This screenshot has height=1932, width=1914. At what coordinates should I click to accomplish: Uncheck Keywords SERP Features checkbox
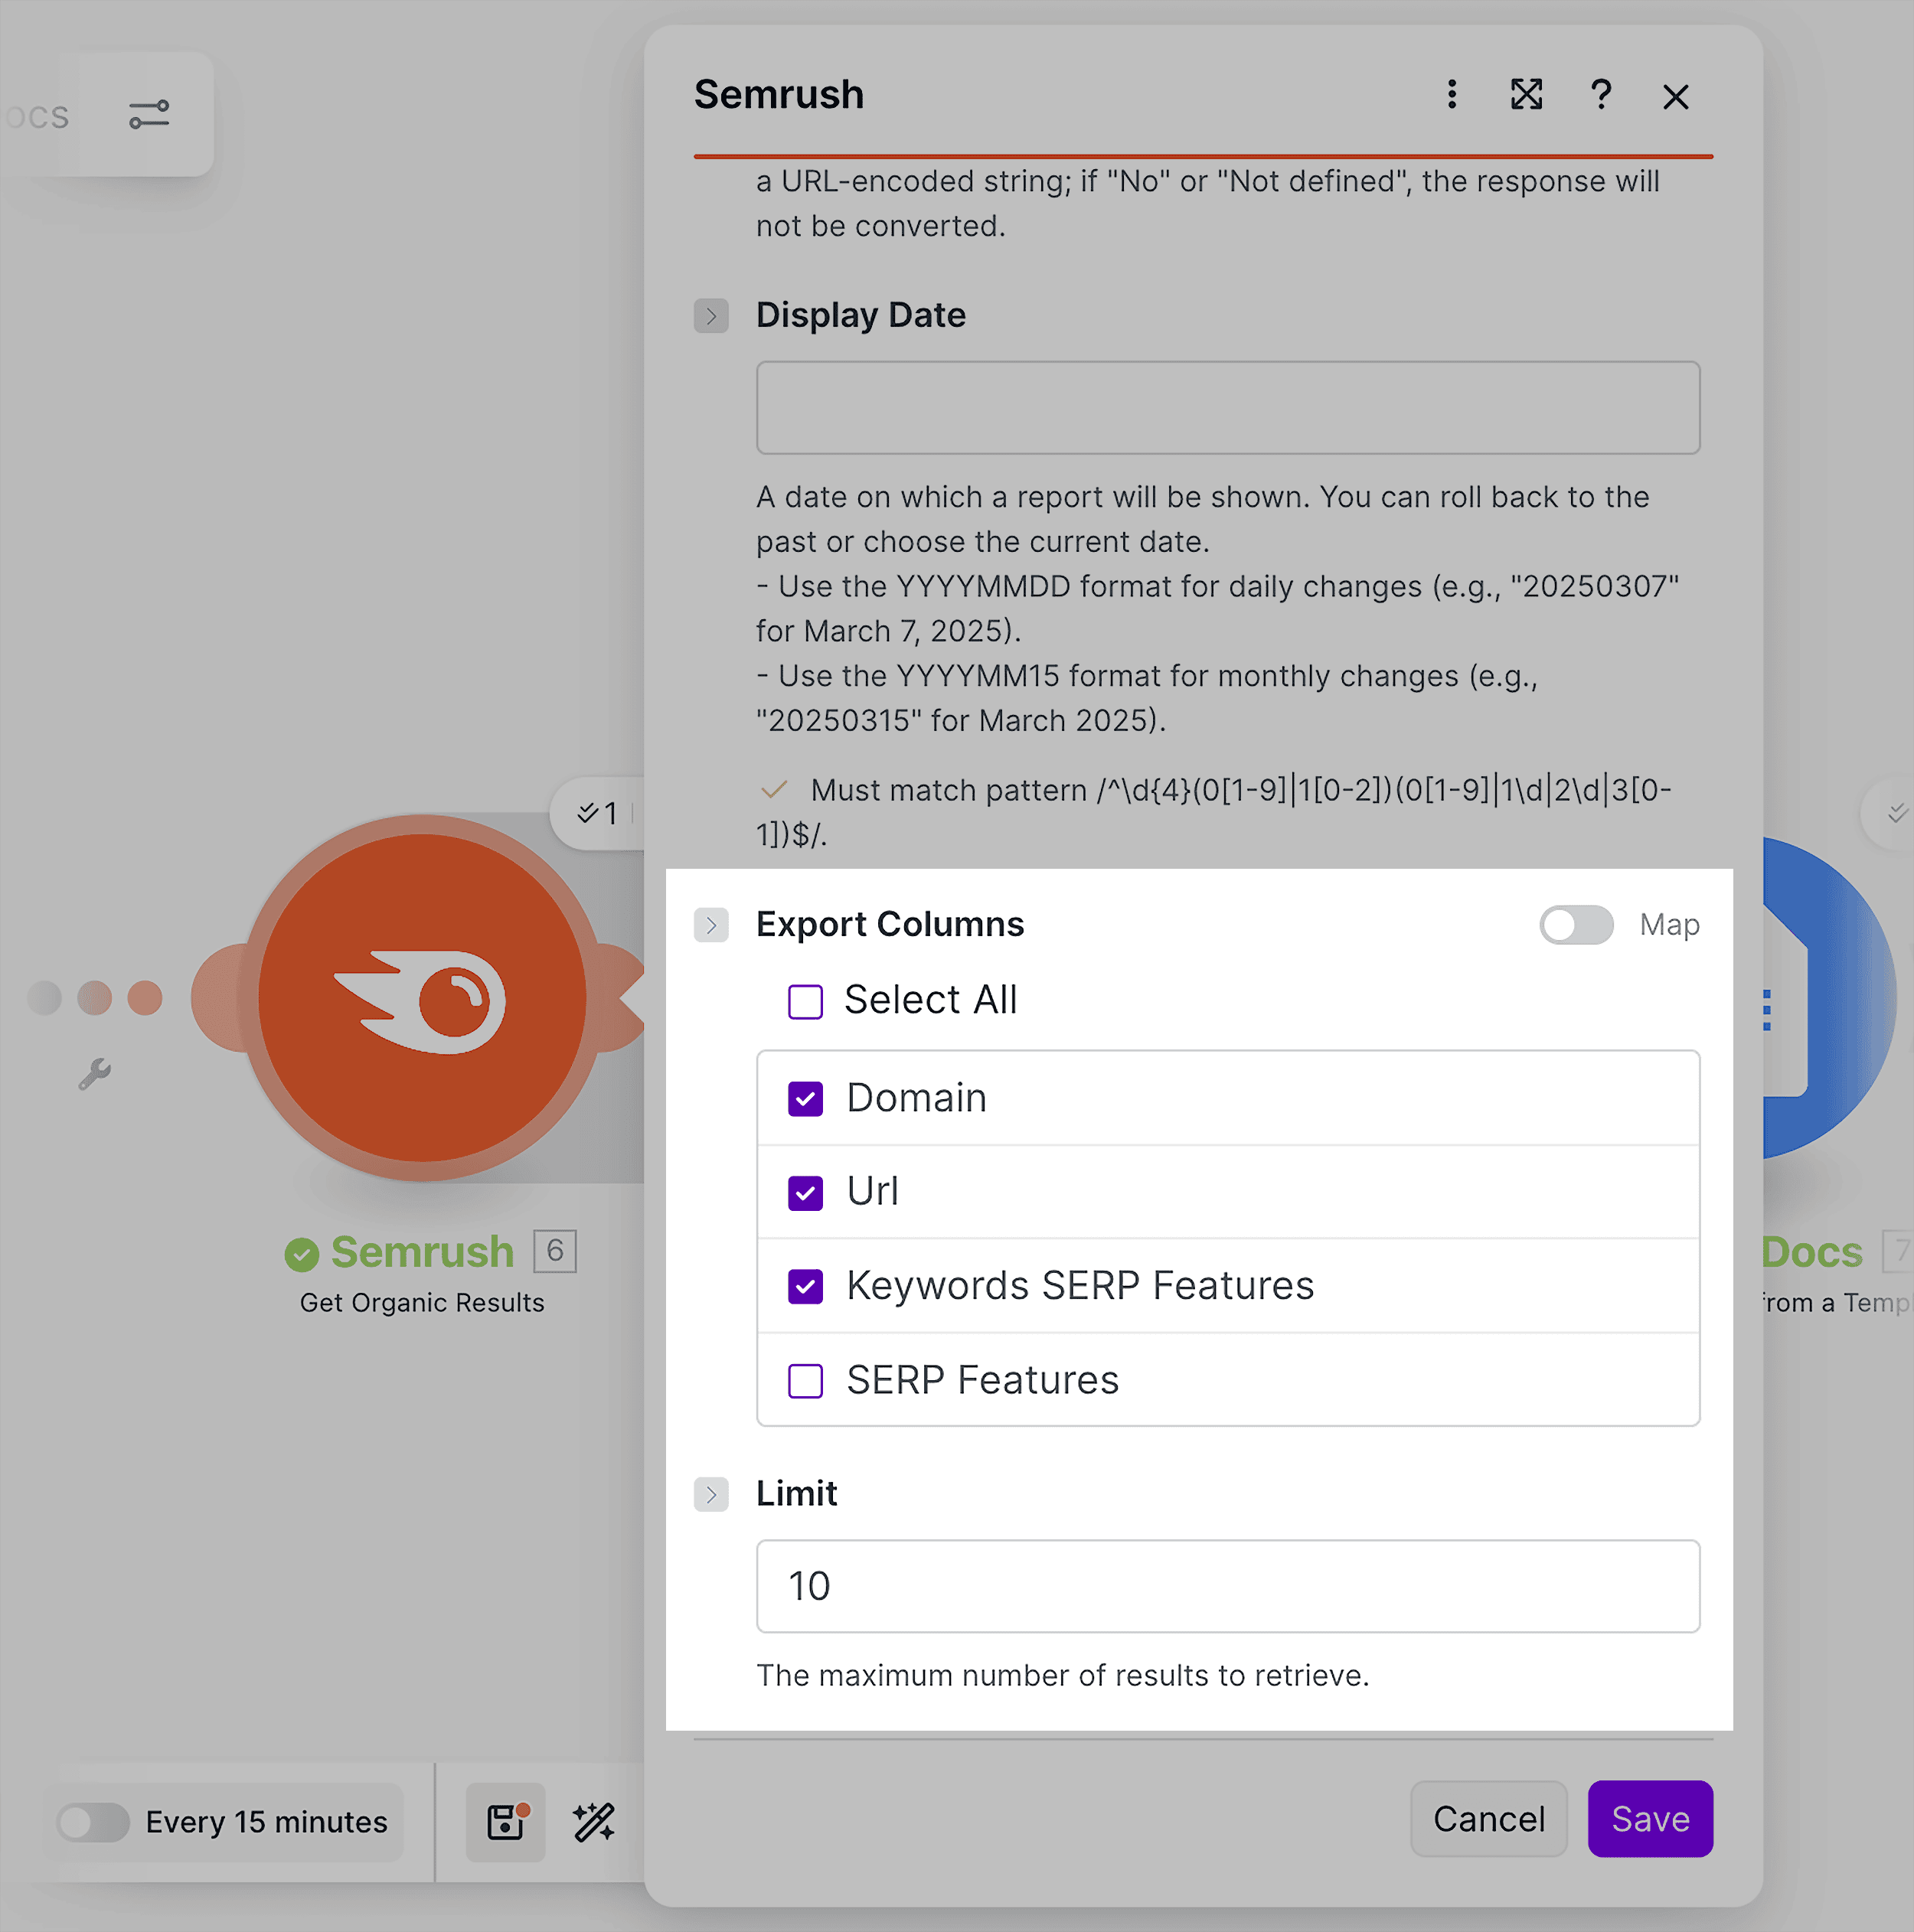tap(805, 1287)
